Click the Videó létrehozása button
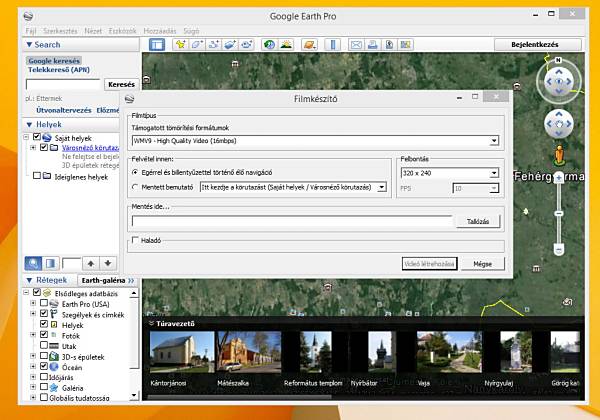Image resolution: width=600 pixels, height=420 pixels. coord(429,264)
